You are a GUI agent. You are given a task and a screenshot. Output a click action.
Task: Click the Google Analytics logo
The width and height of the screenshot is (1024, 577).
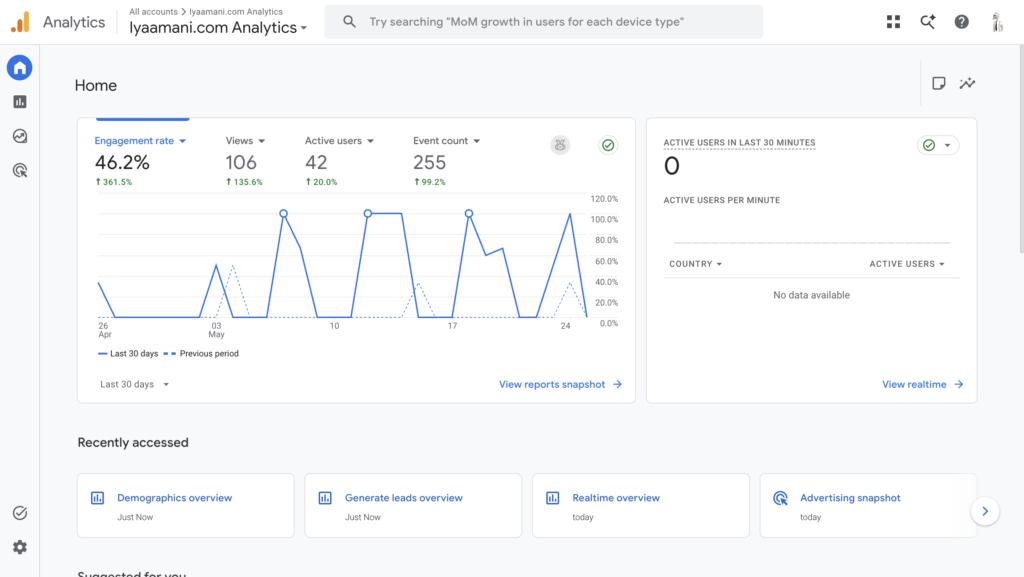(x=20, y=22)
